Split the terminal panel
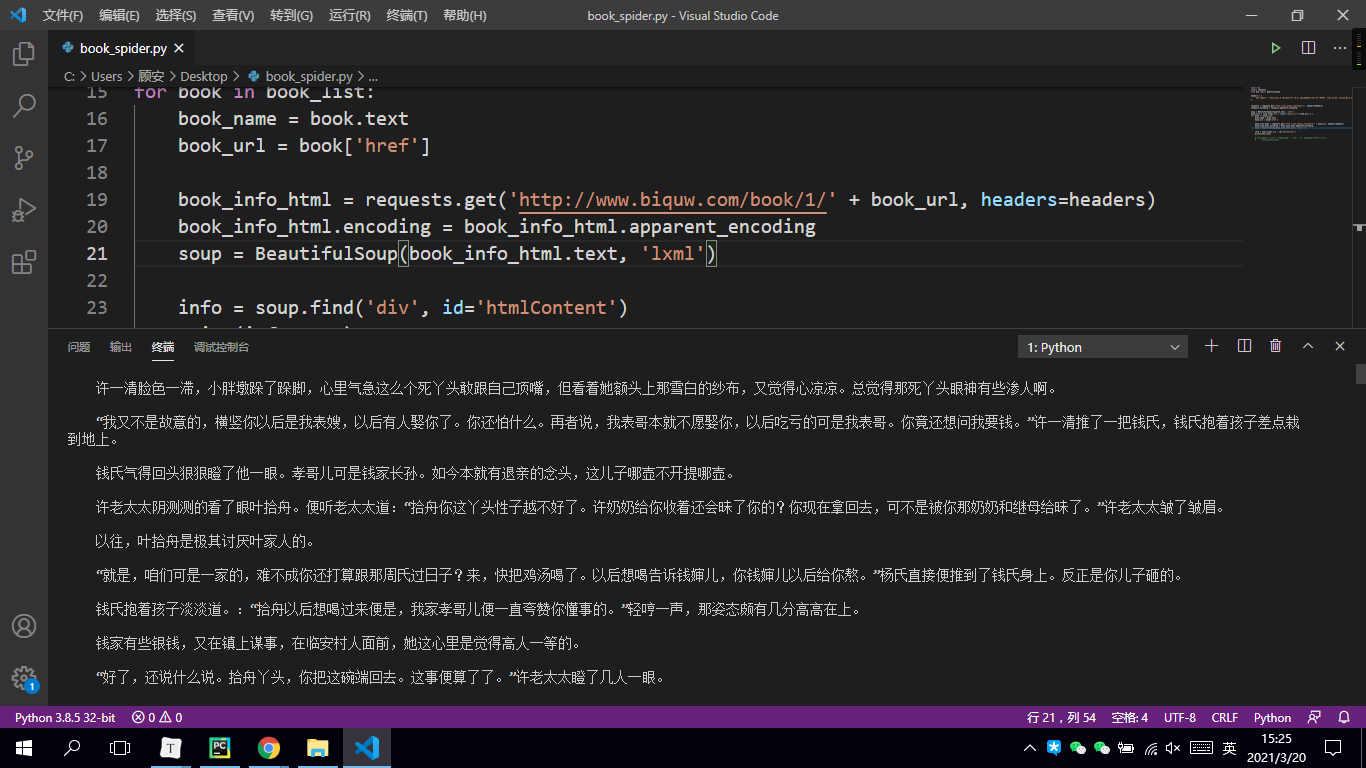The width and height of the screenshot is (1366, 768). tap(1244, 346)
